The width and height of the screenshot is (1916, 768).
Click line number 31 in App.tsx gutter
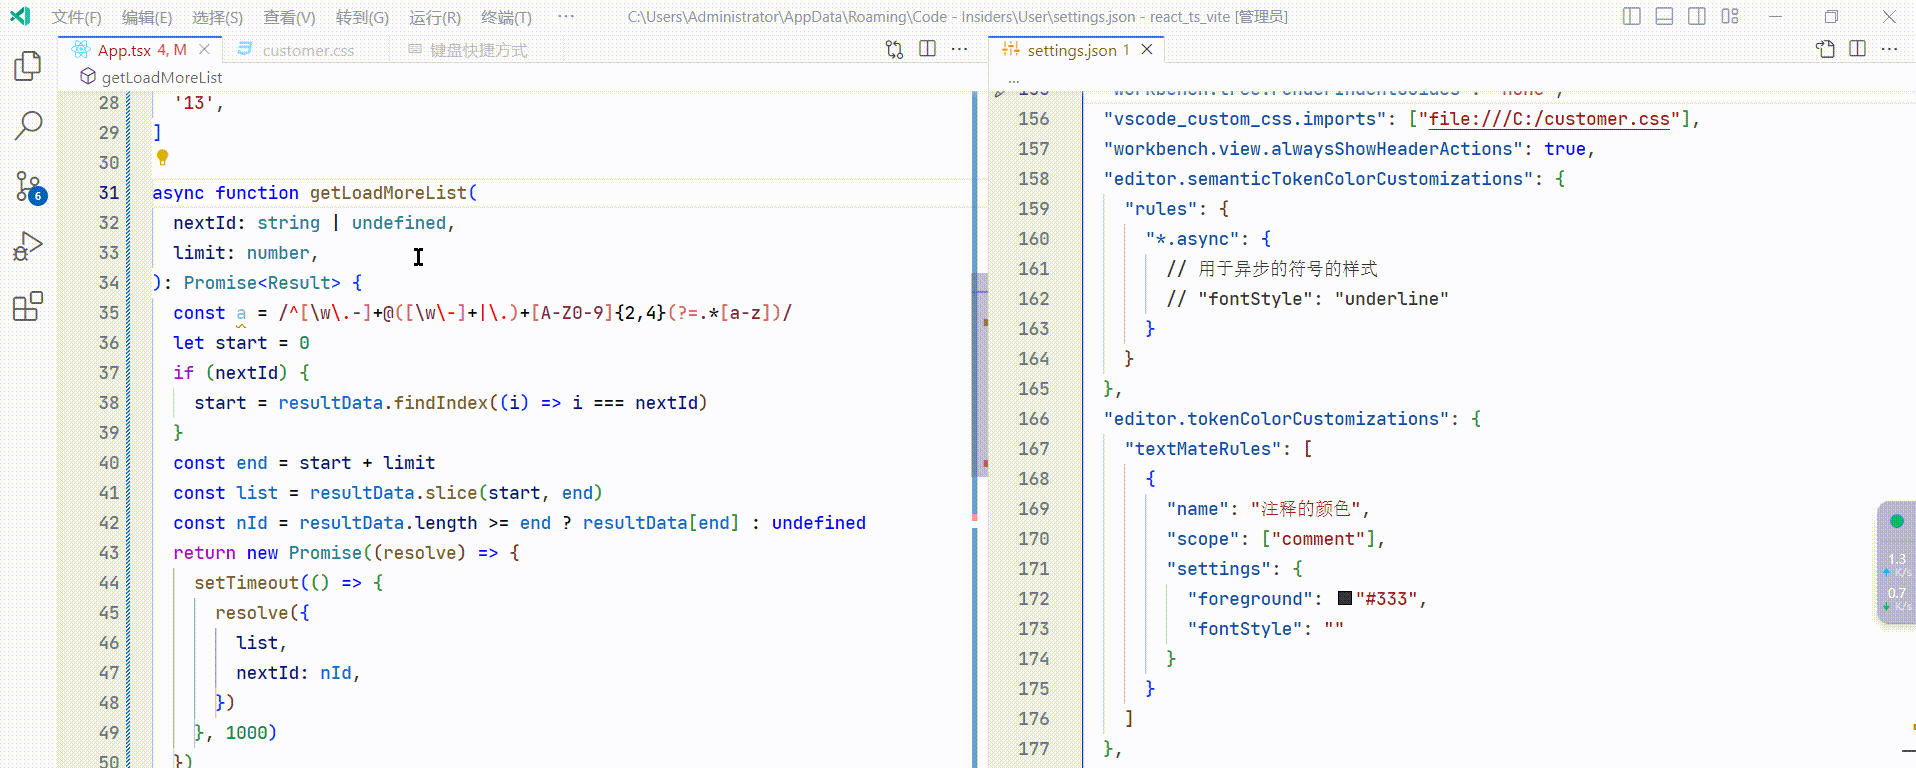[x=109, y=192]
